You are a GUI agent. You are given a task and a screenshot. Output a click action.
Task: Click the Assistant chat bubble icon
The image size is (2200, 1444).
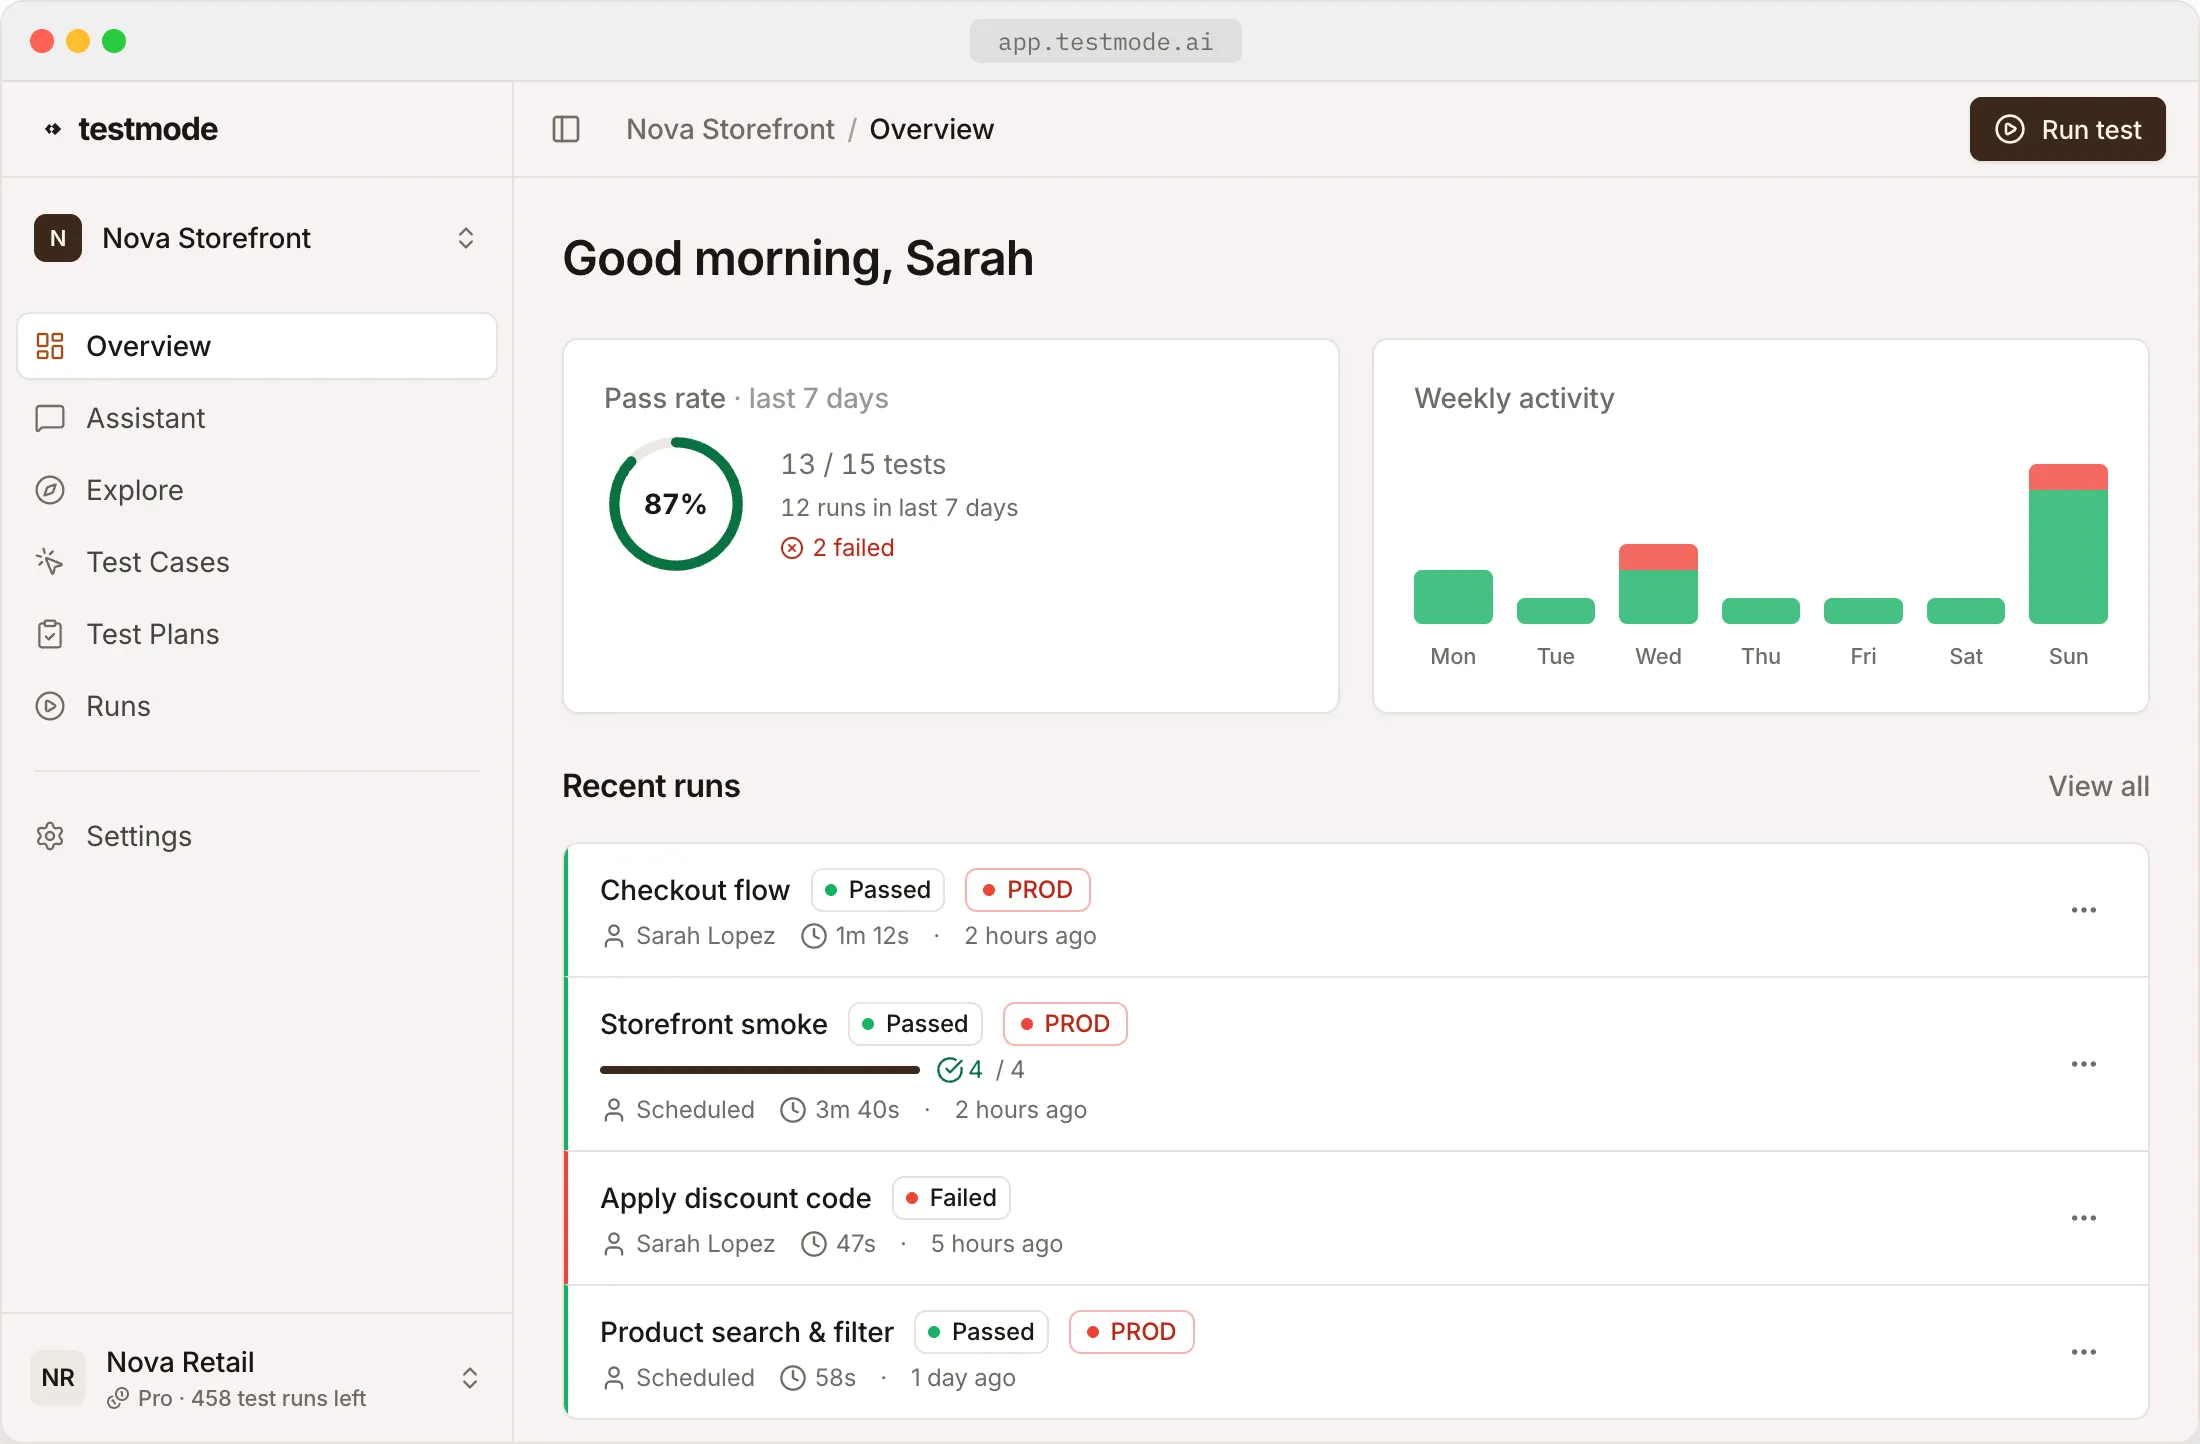(50, 418)
